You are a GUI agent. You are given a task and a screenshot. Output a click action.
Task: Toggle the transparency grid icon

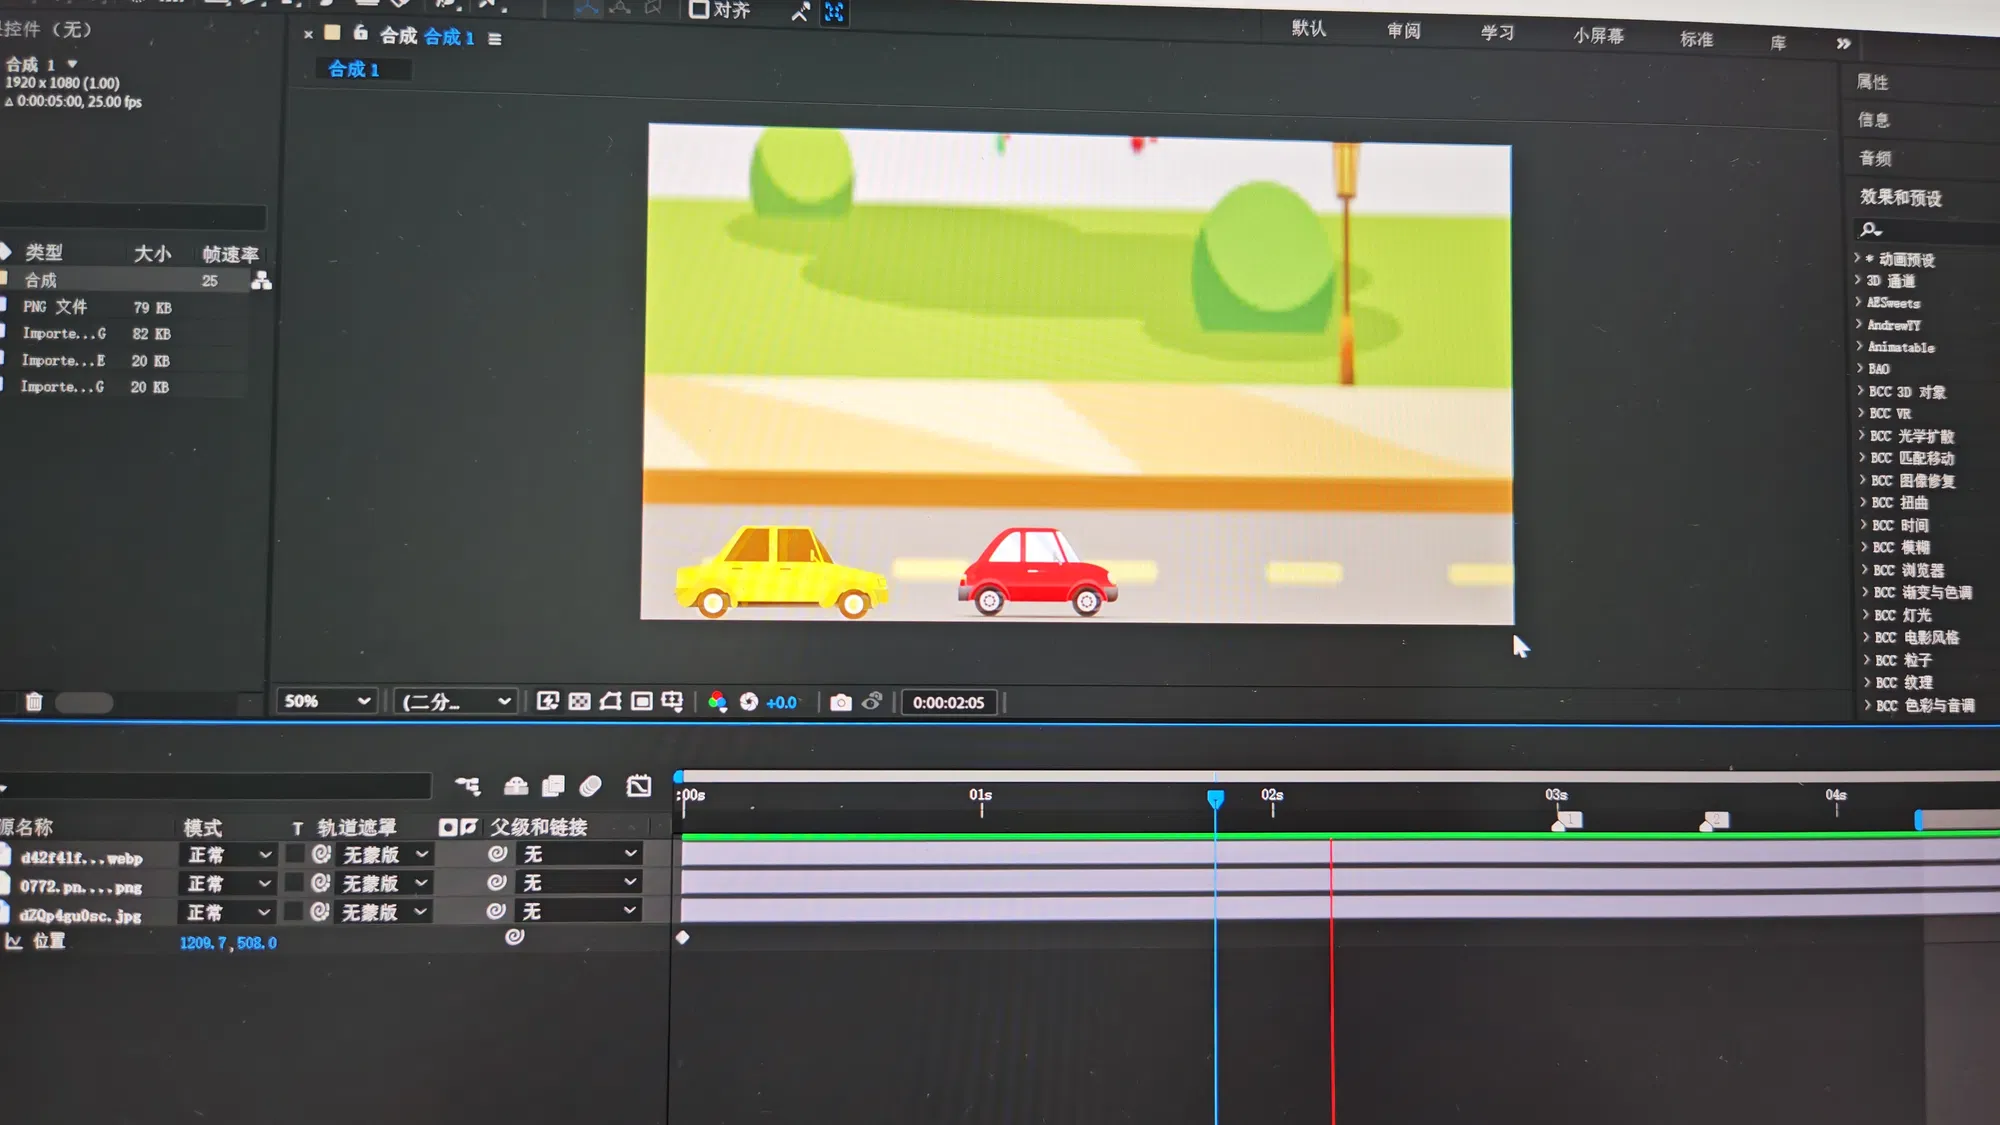coord(579,702)
